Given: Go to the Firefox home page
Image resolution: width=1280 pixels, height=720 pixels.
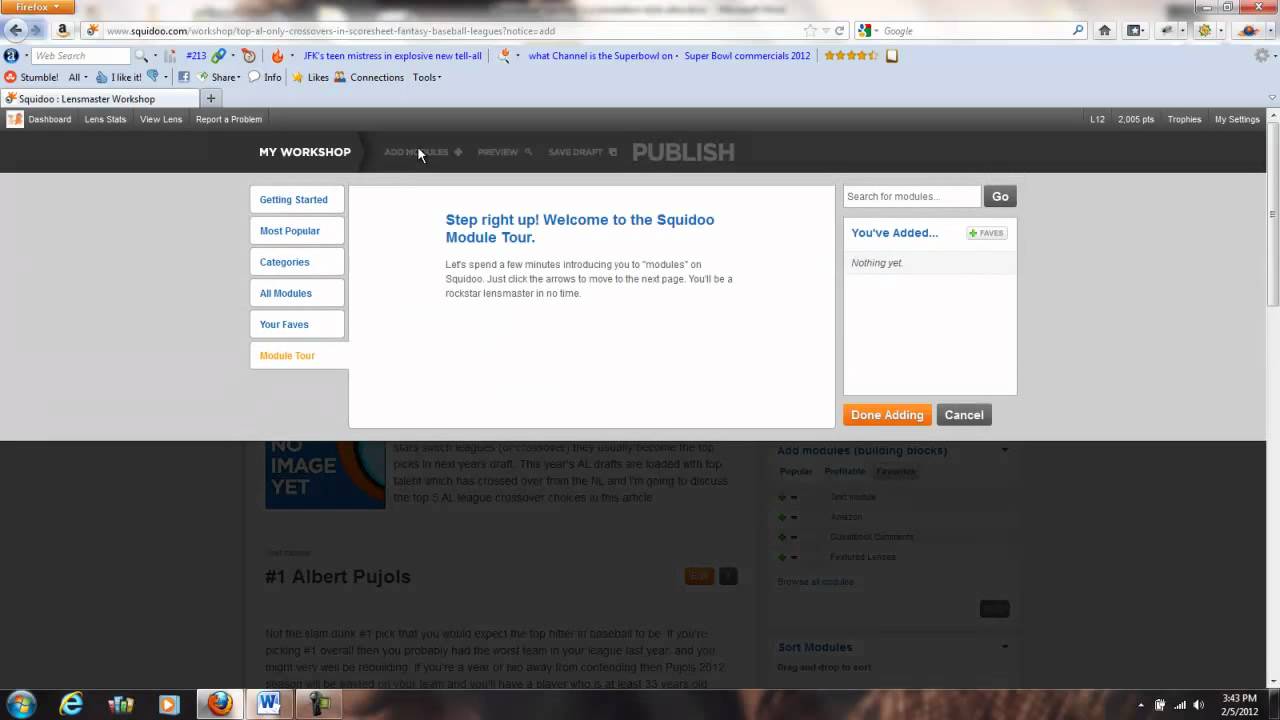Looking at the screenshot, I should point(1105,31).
